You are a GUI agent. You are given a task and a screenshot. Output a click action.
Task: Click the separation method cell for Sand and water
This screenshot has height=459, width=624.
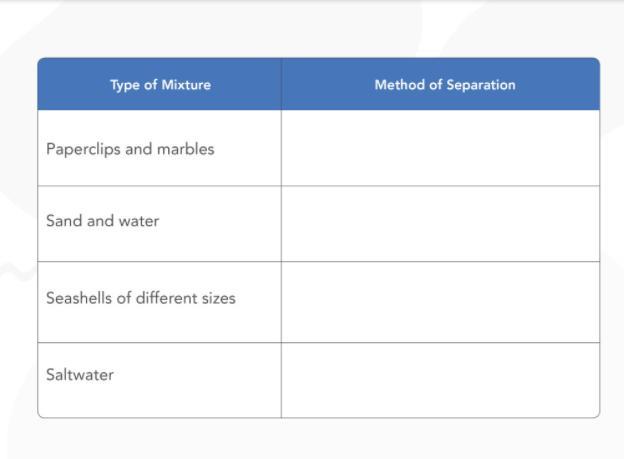pos(440,224)
